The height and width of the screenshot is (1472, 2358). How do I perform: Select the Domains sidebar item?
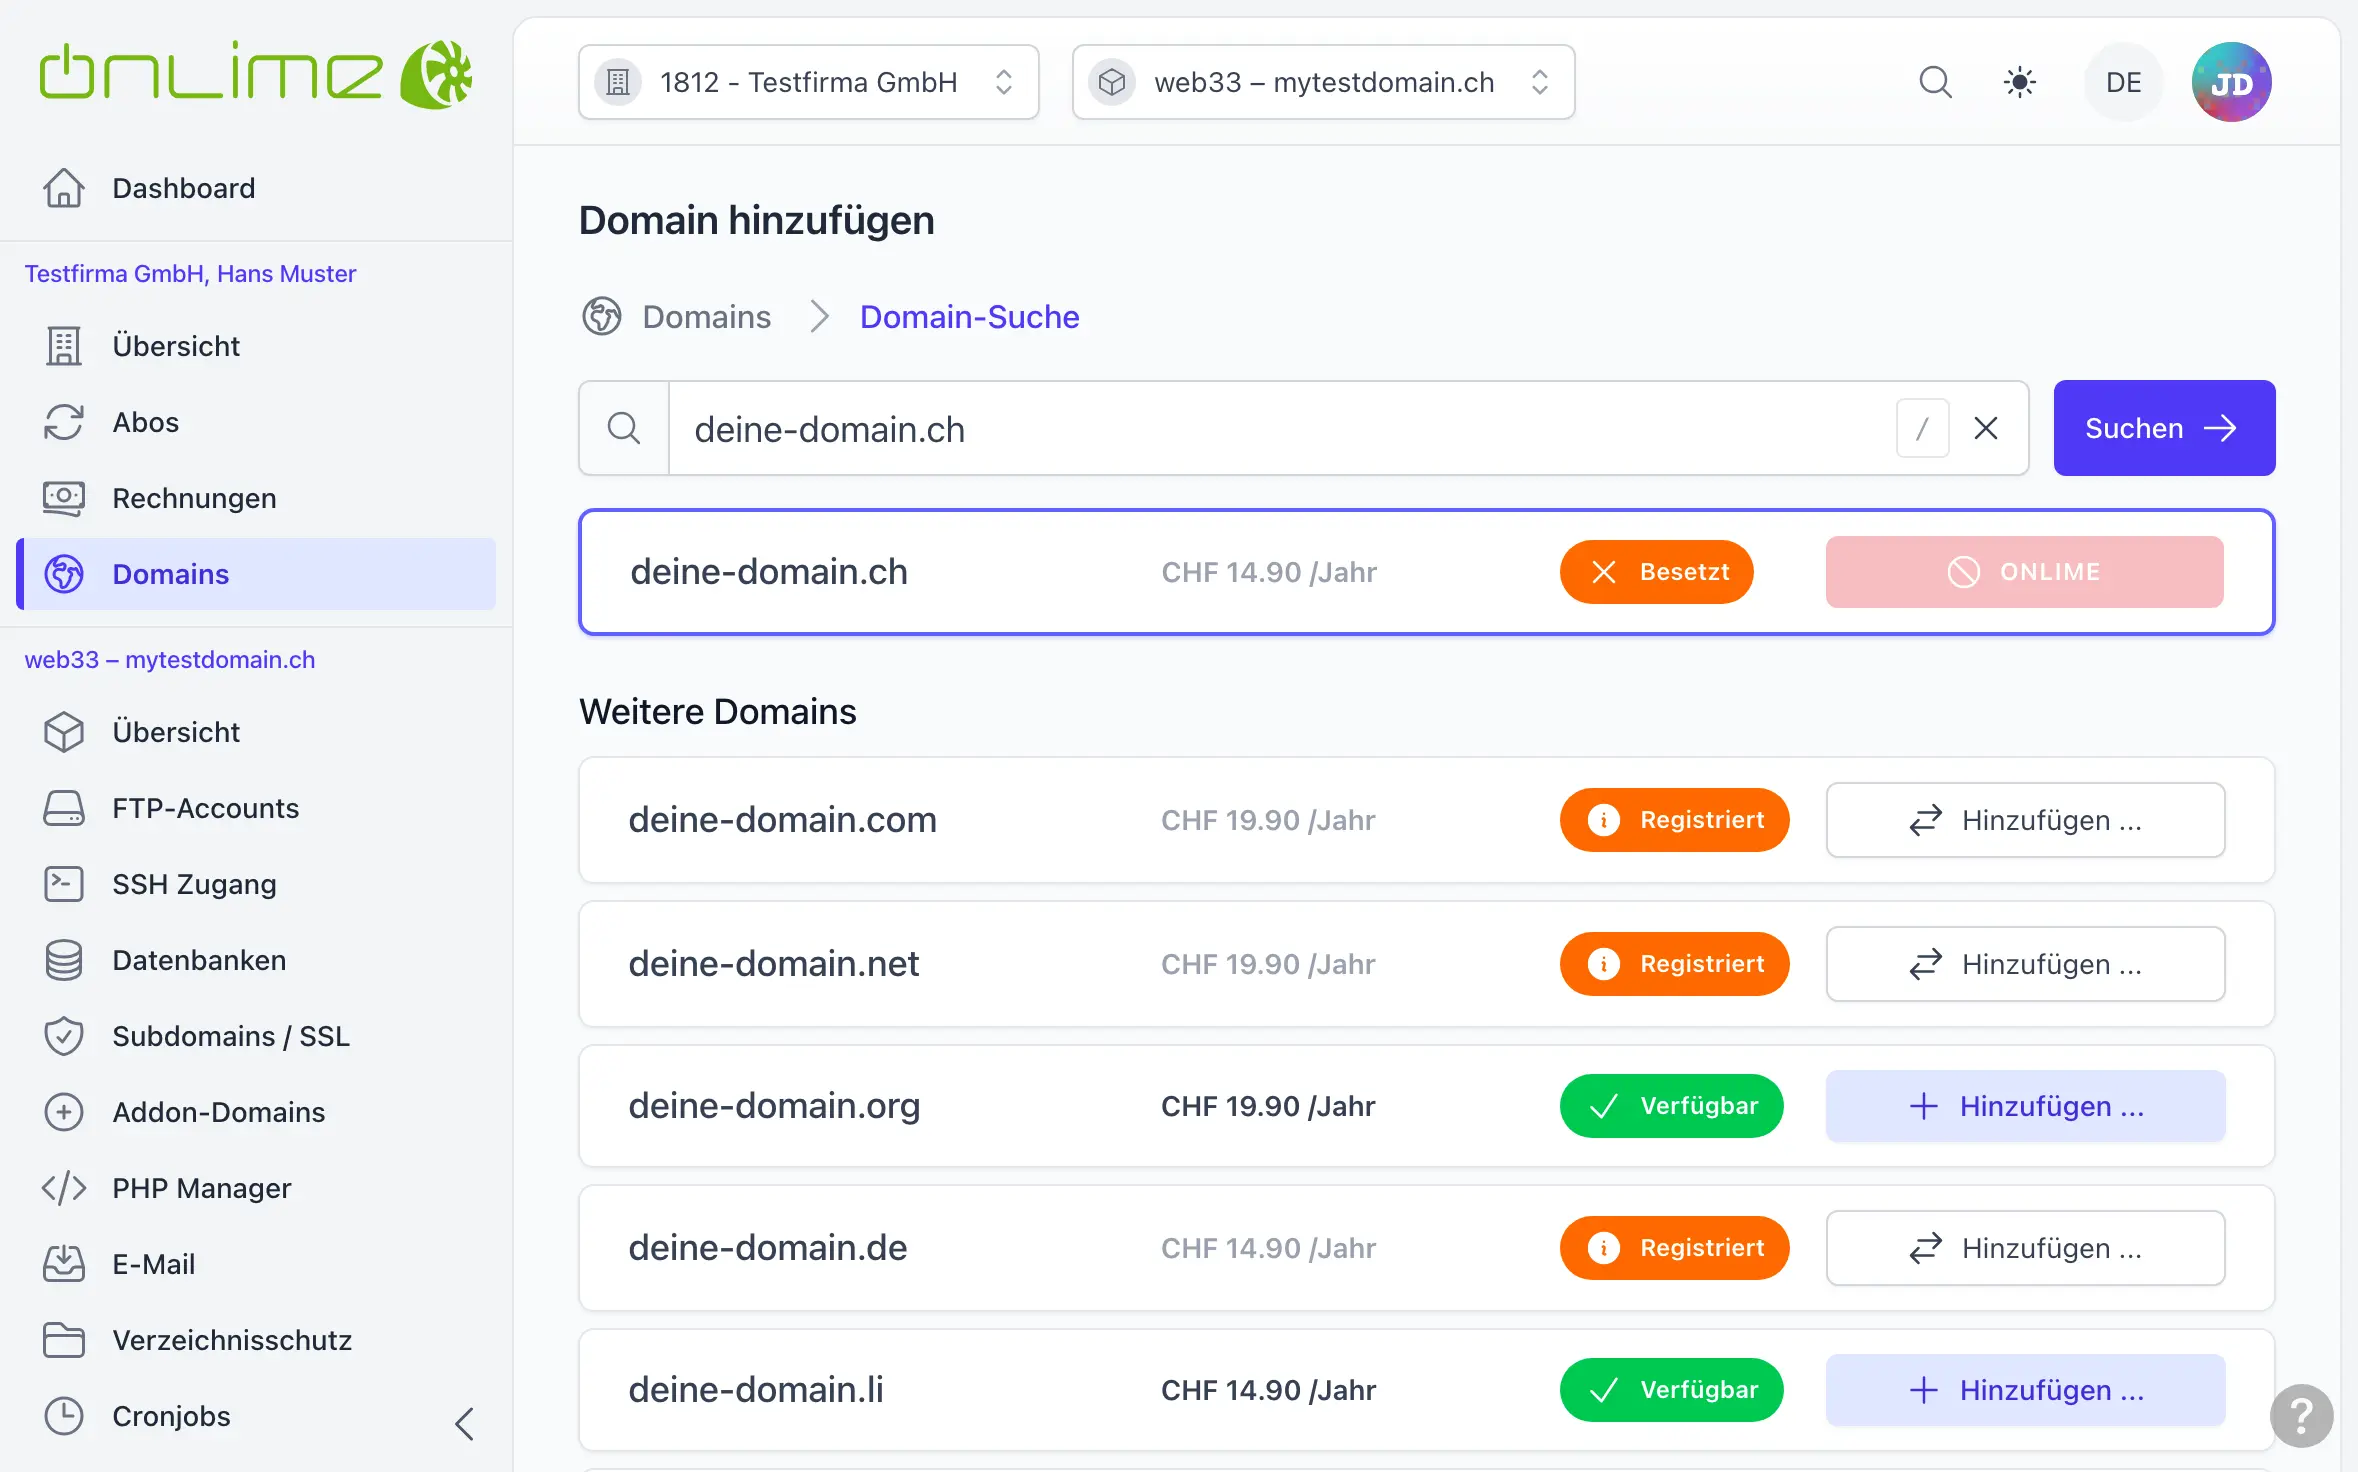256,574
